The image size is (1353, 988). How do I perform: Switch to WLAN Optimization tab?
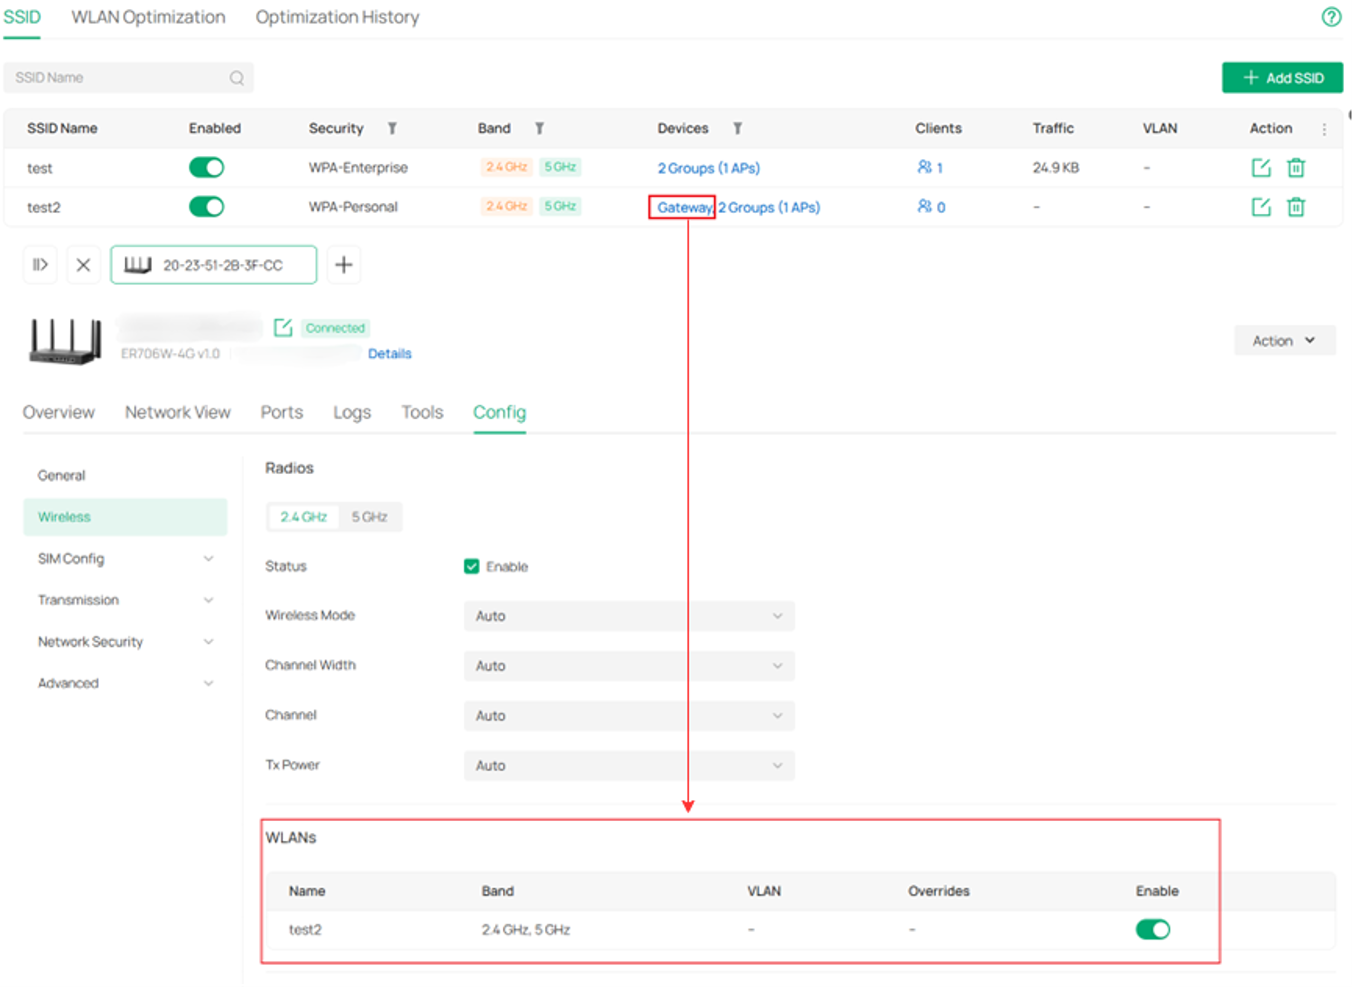148,17
